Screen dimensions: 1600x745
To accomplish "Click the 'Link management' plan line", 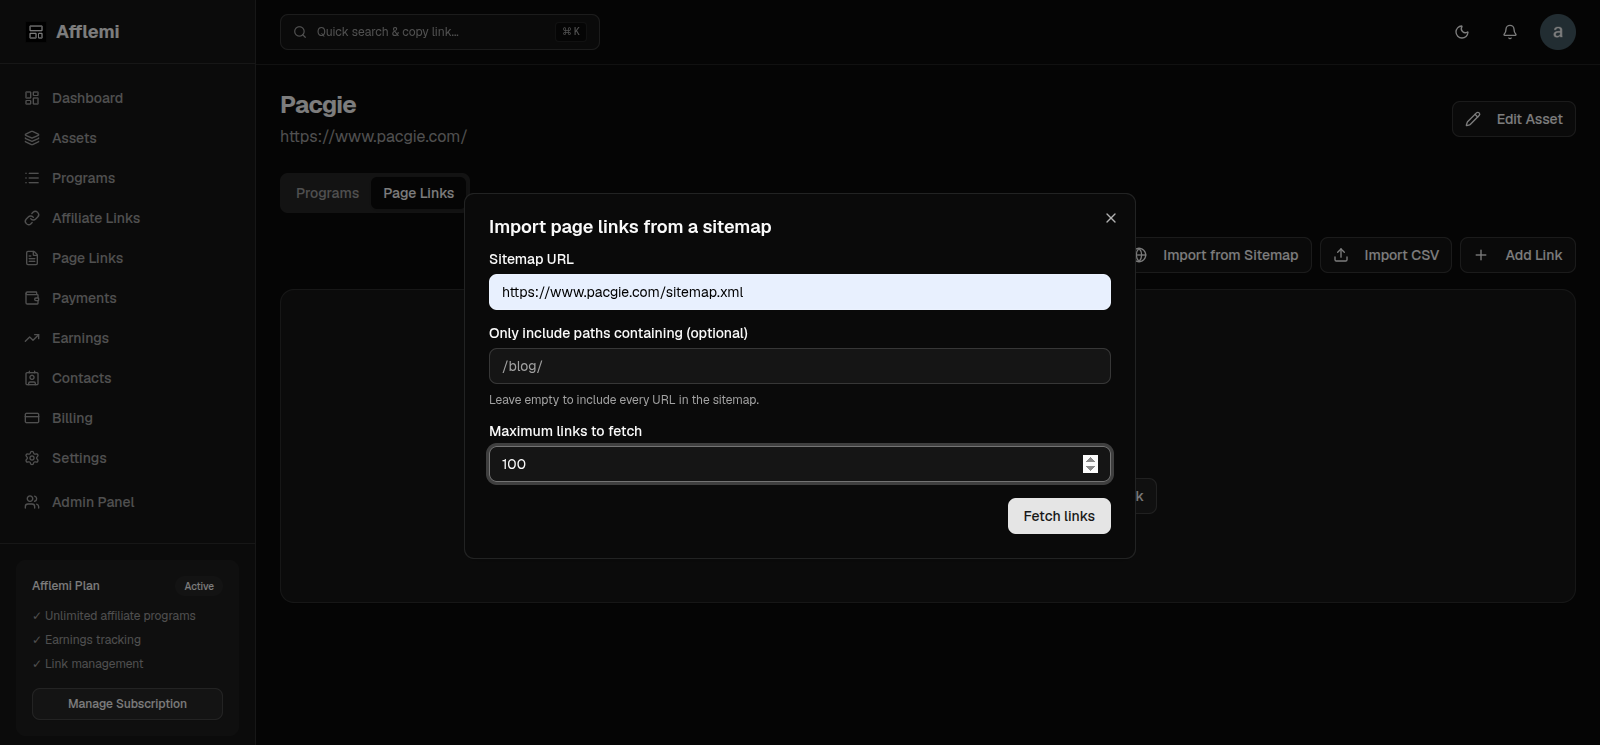I will pyautogui.click(x=88, y=664).
